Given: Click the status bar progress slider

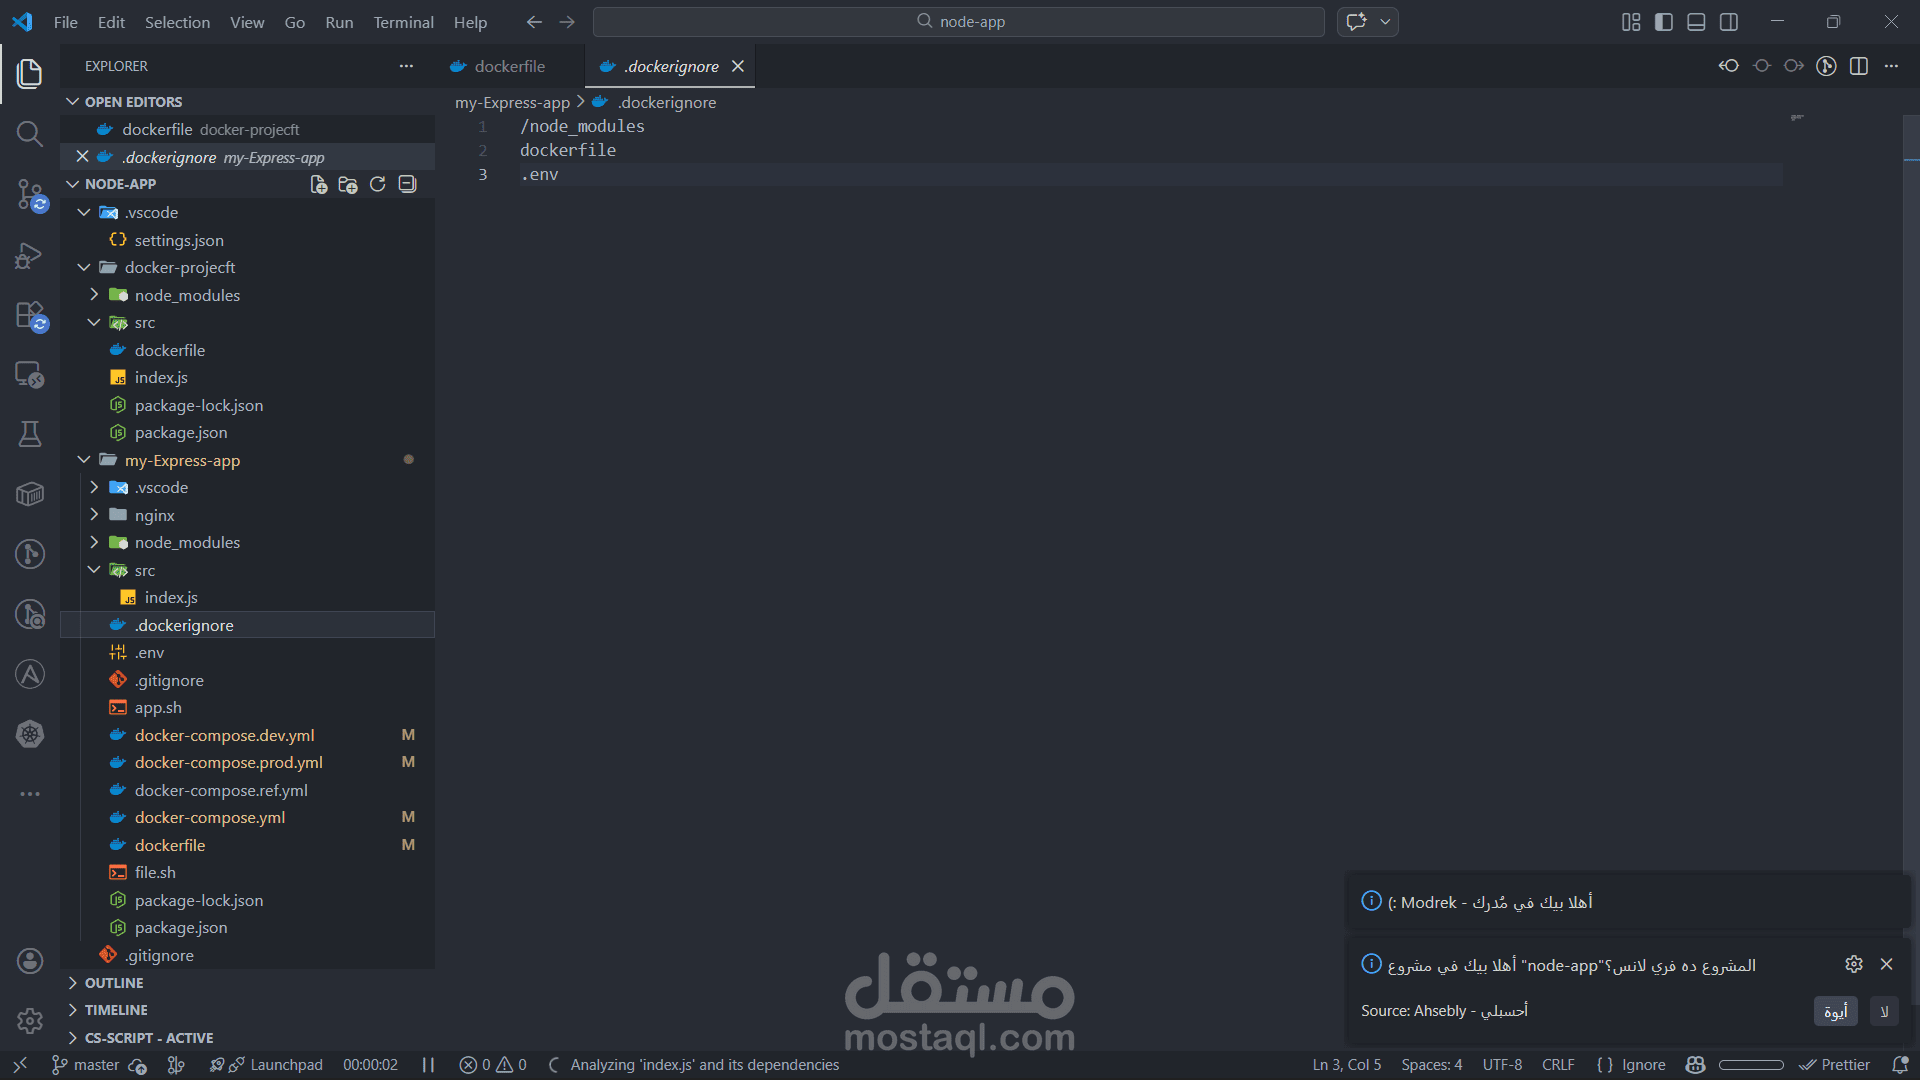Looking at the screenshot, I should (1750, 1065).
